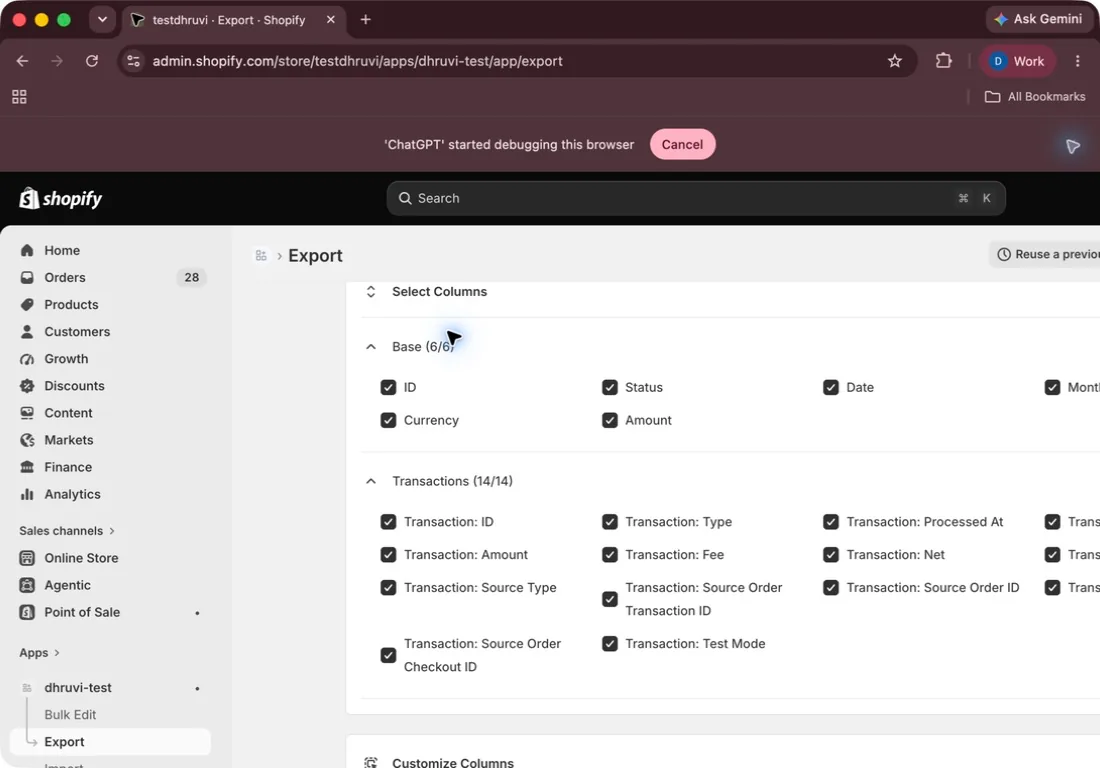The width and height of the screenshot is (1100, 768).
Task: Click the Products tag icon
Action: (27, 304)
